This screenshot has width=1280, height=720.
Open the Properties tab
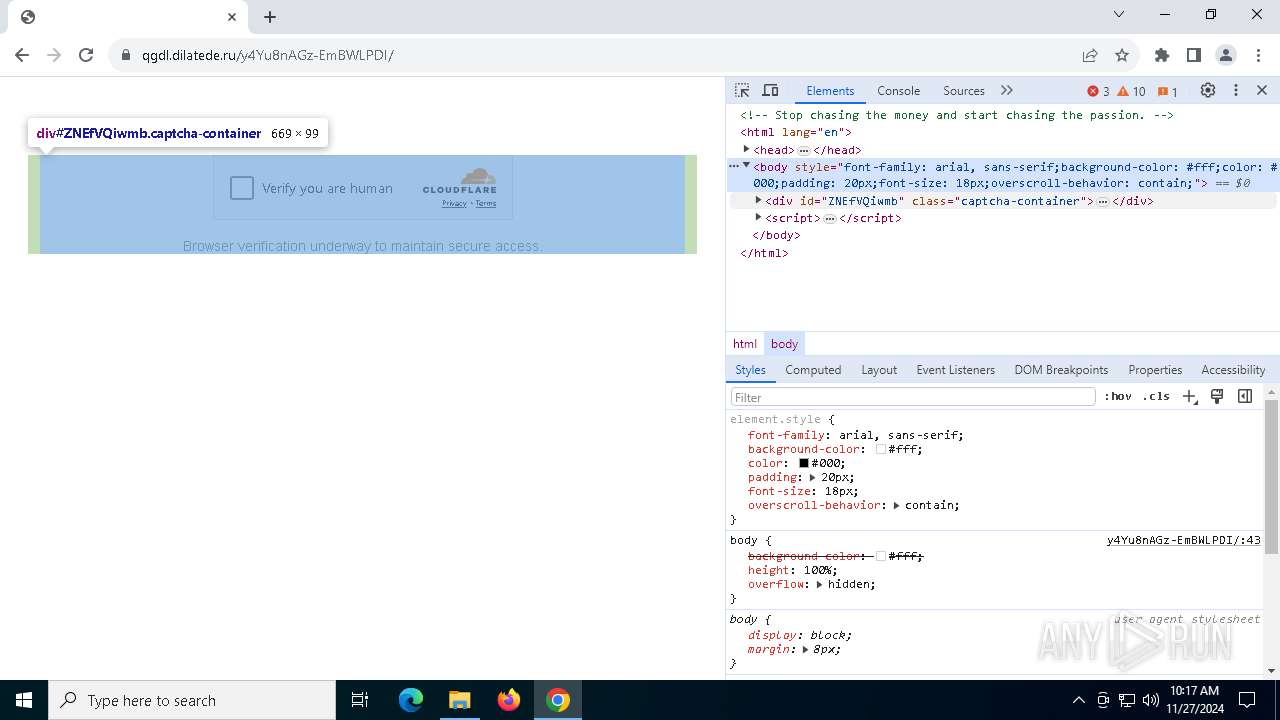click(1155, 369)
